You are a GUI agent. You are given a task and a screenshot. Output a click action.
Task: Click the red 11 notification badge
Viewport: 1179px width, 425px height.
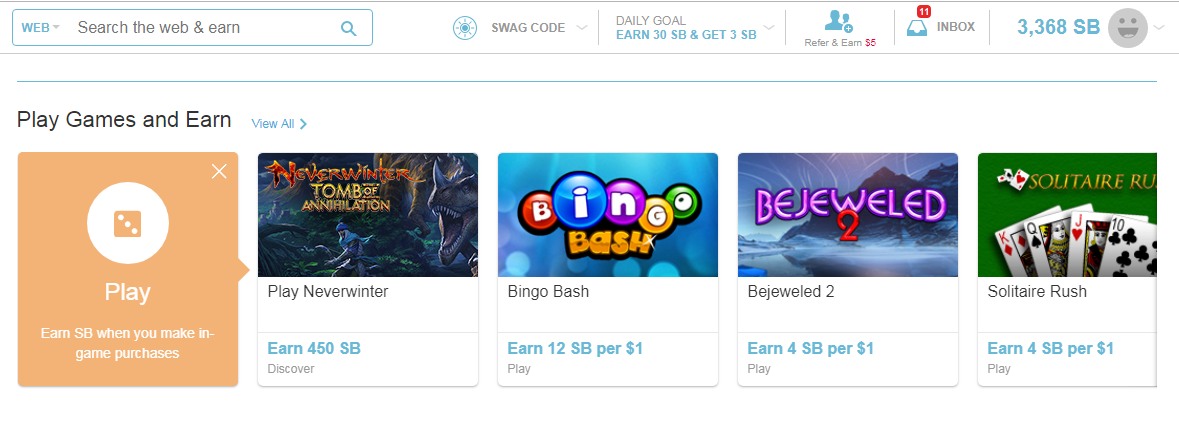coord(924,11)
